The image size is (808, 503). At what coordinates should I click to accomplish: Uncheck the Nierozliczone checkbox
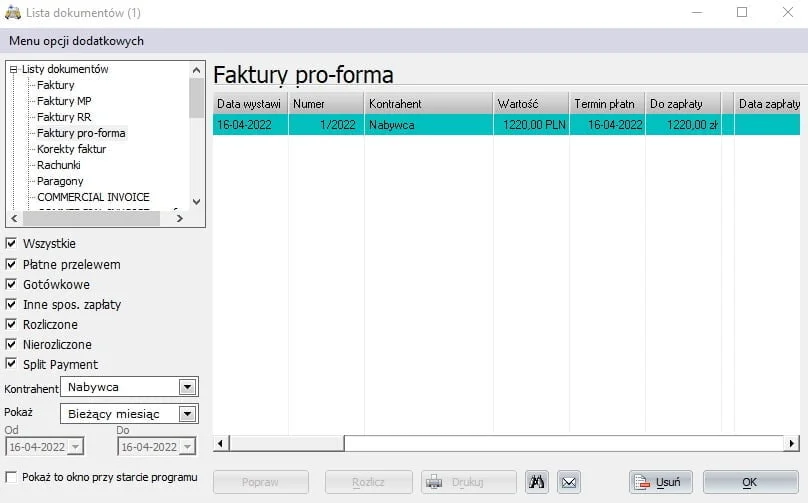(11, 344)
